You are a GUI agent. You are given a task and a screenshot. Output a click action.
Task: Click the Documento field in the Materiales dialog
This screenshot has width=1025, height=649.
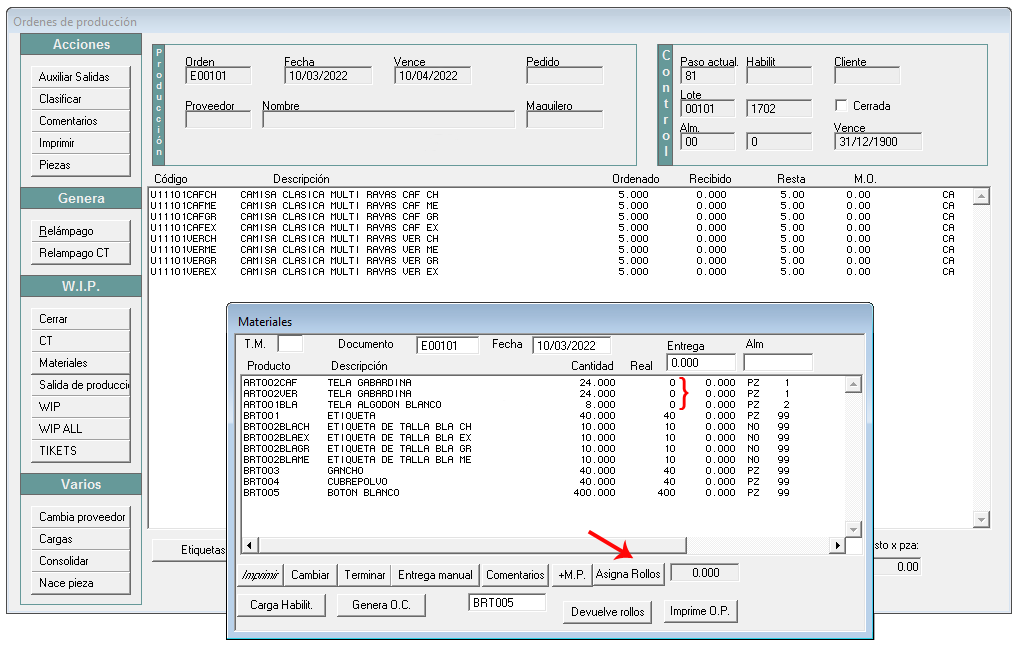point(447,346)
